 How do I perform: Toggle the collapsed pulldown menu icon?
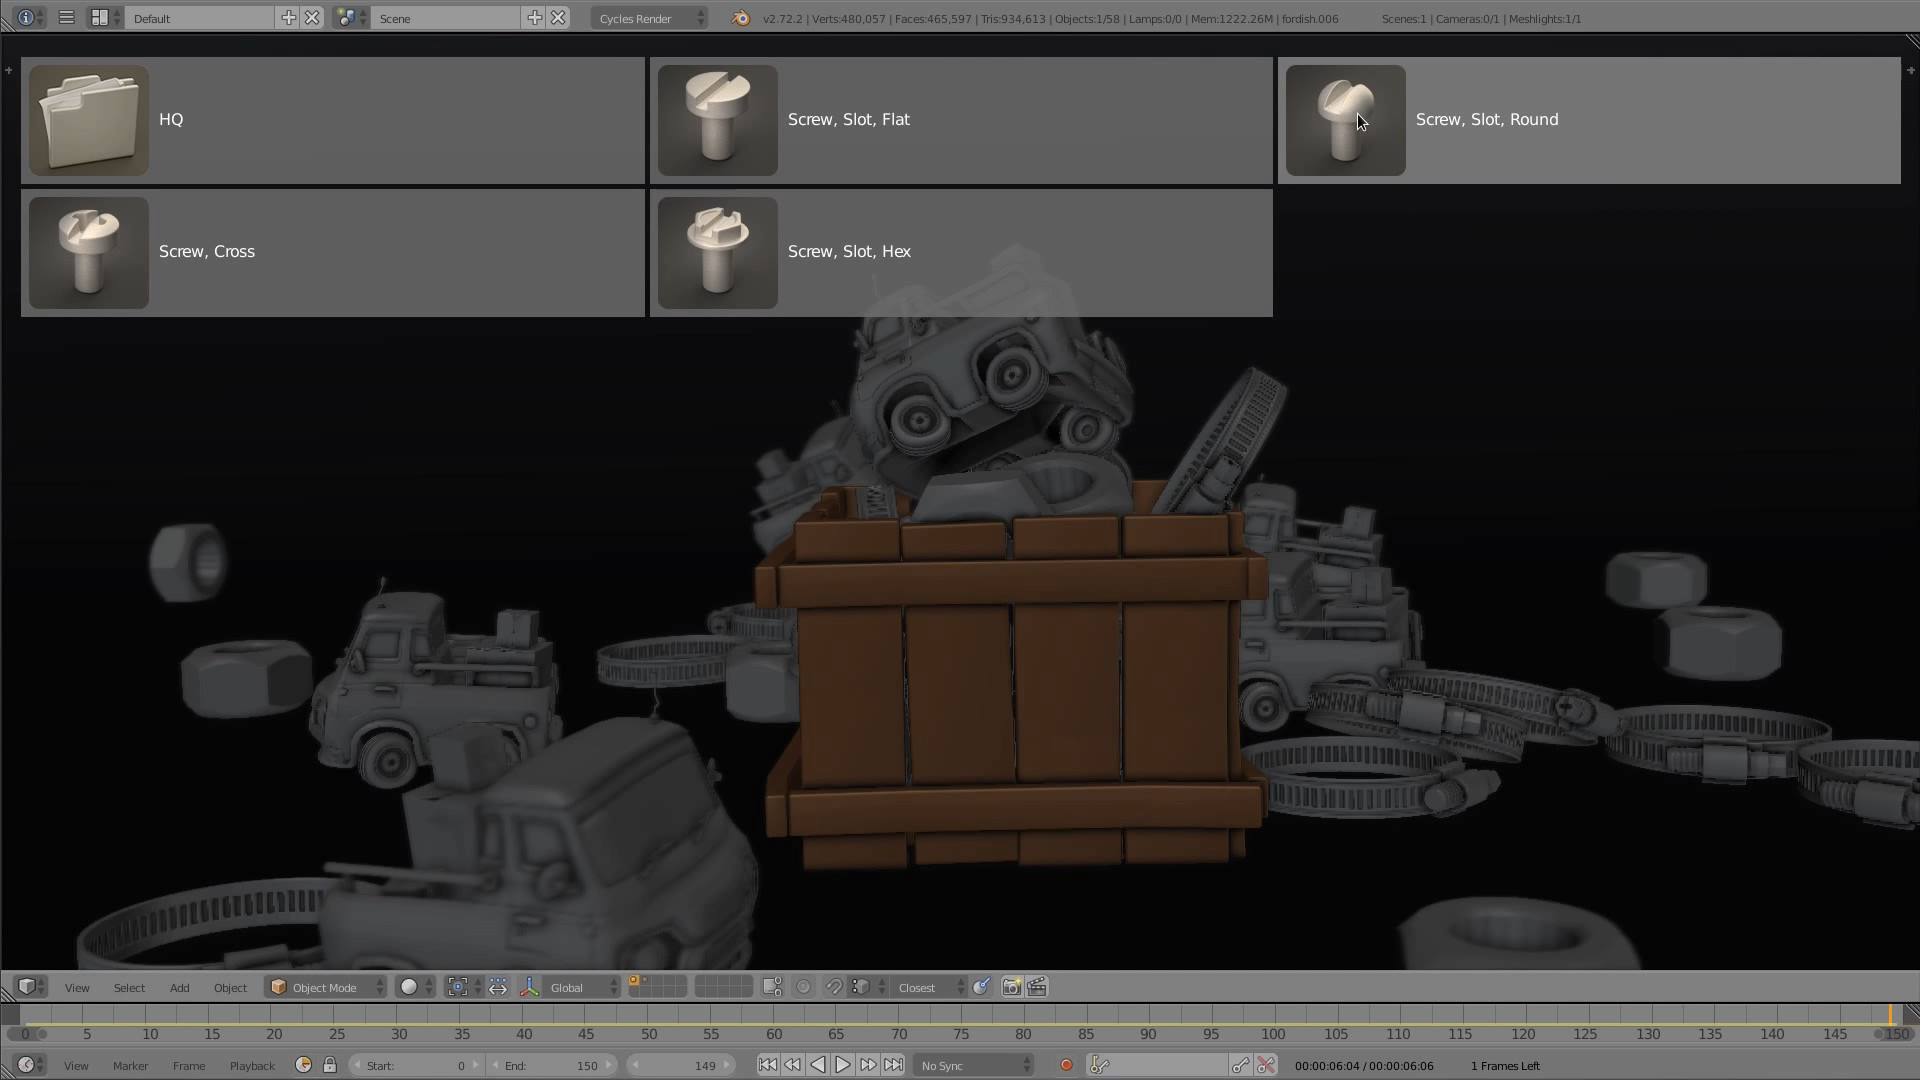click(x=66, y=18)
